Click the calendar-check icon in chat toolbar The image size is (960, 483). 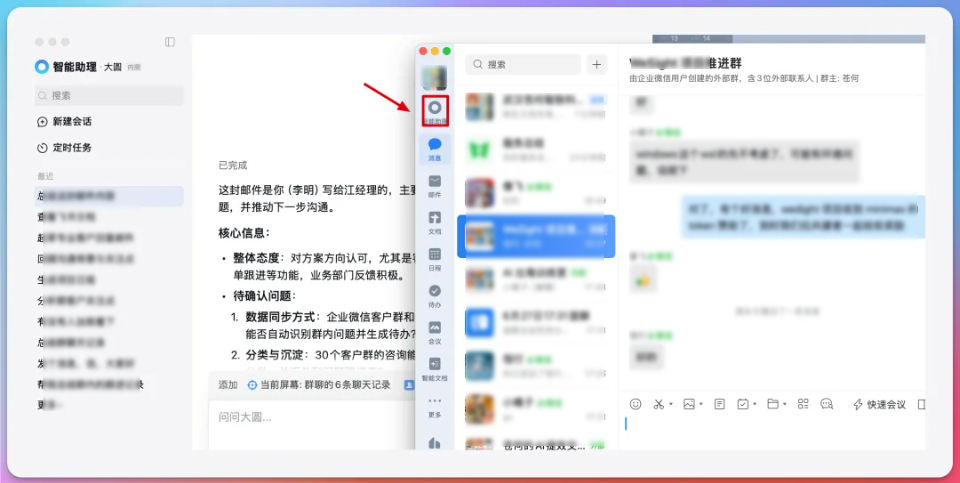[x=743, y=404]
